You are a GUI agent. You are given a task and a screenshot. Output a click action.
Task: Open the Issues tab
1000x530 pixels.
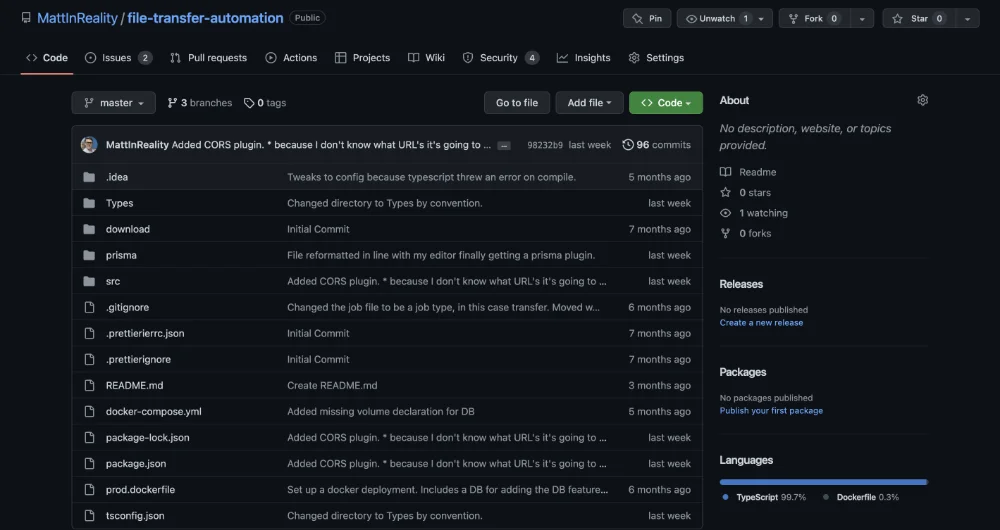point(119,57)
